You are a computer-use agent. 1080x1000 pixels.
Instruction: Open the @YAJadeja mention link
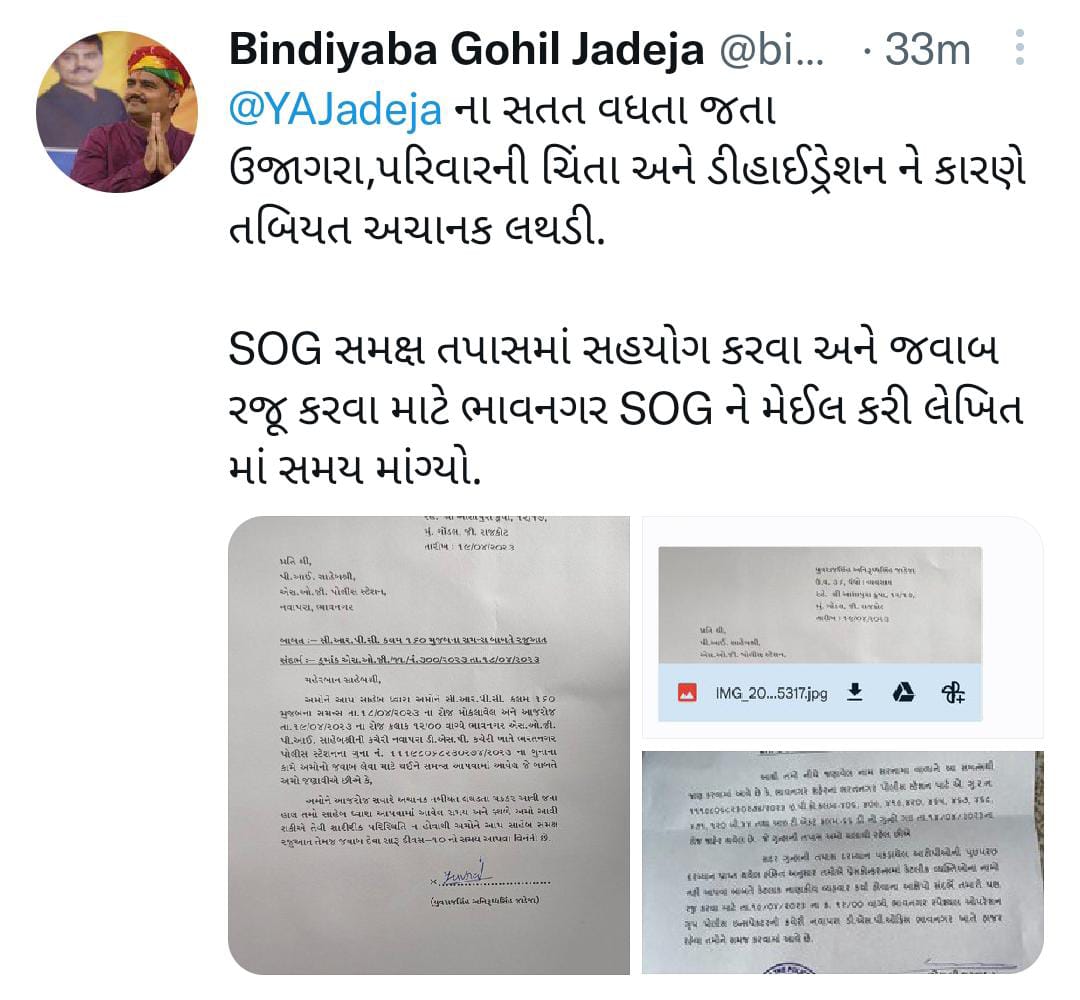[x=335, y=110]
